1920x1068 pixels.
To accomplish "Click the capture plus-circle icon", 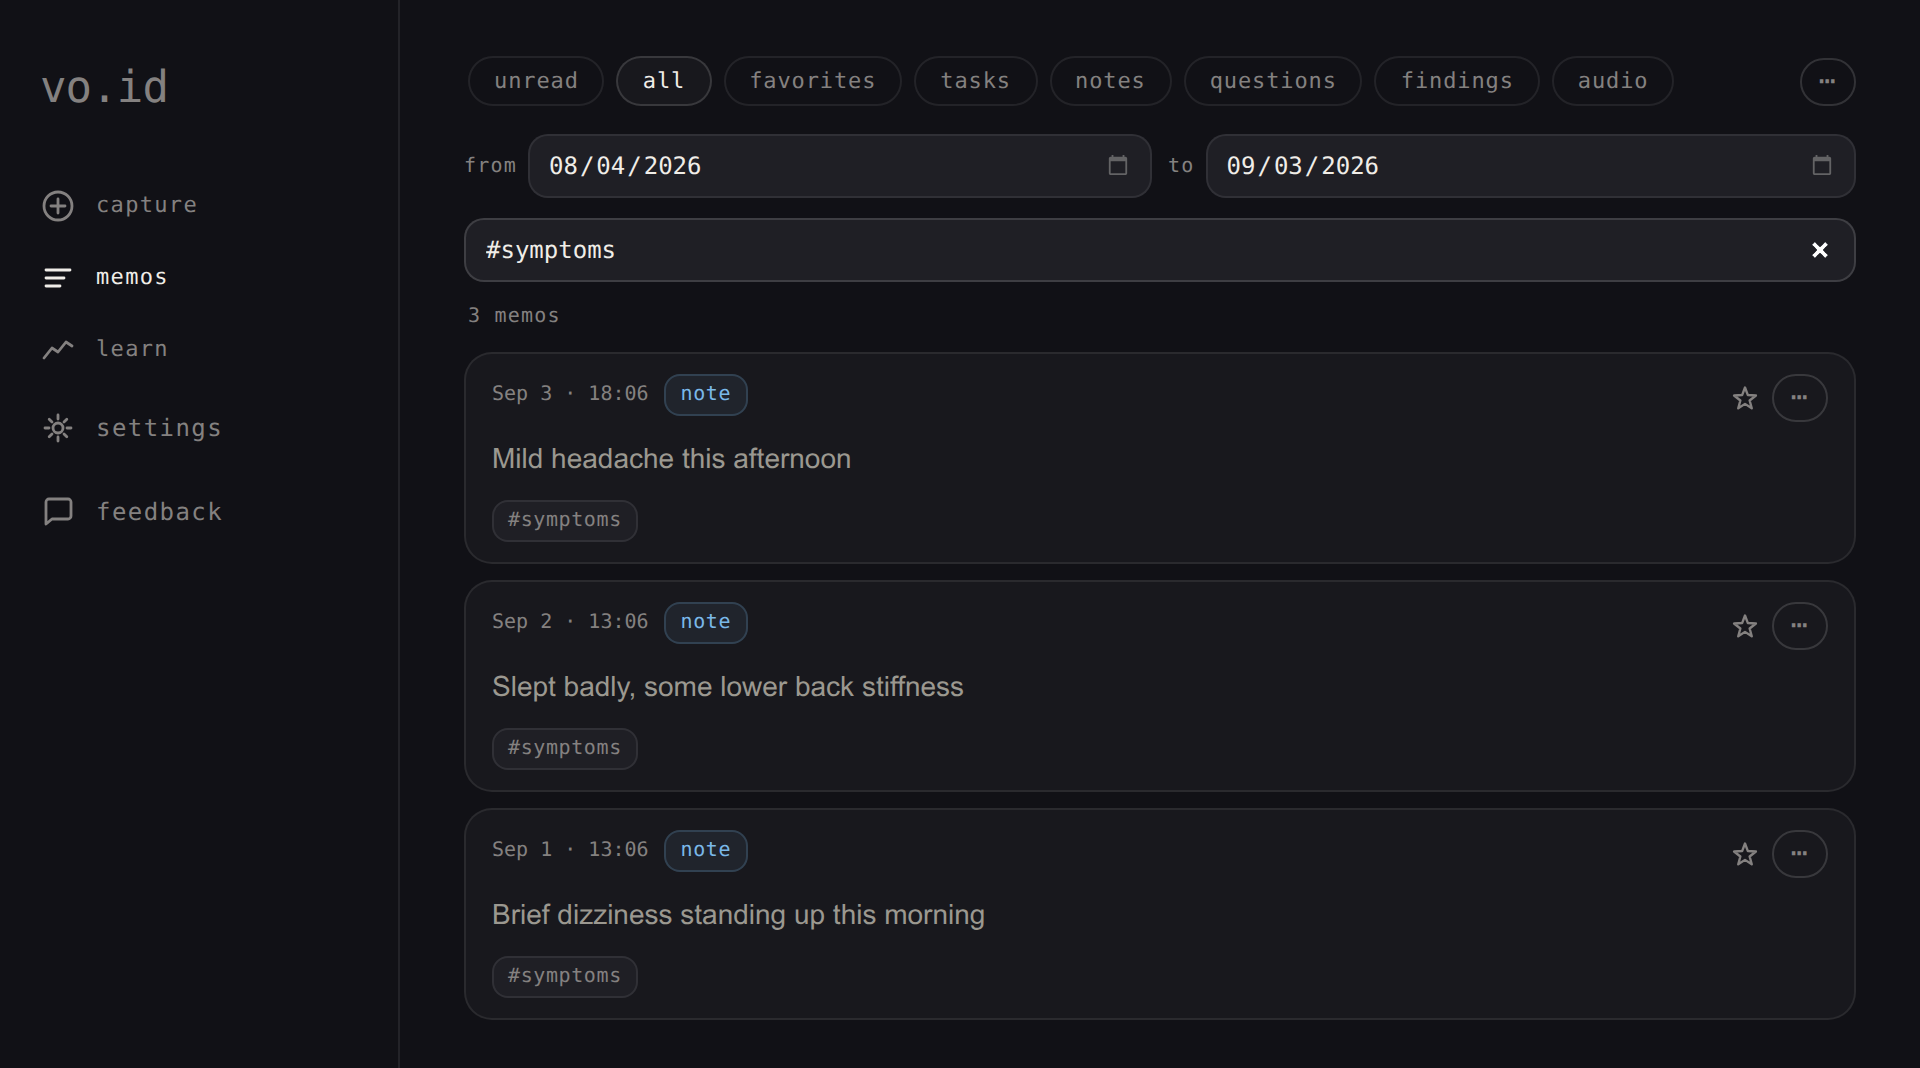I will (58, 206).
